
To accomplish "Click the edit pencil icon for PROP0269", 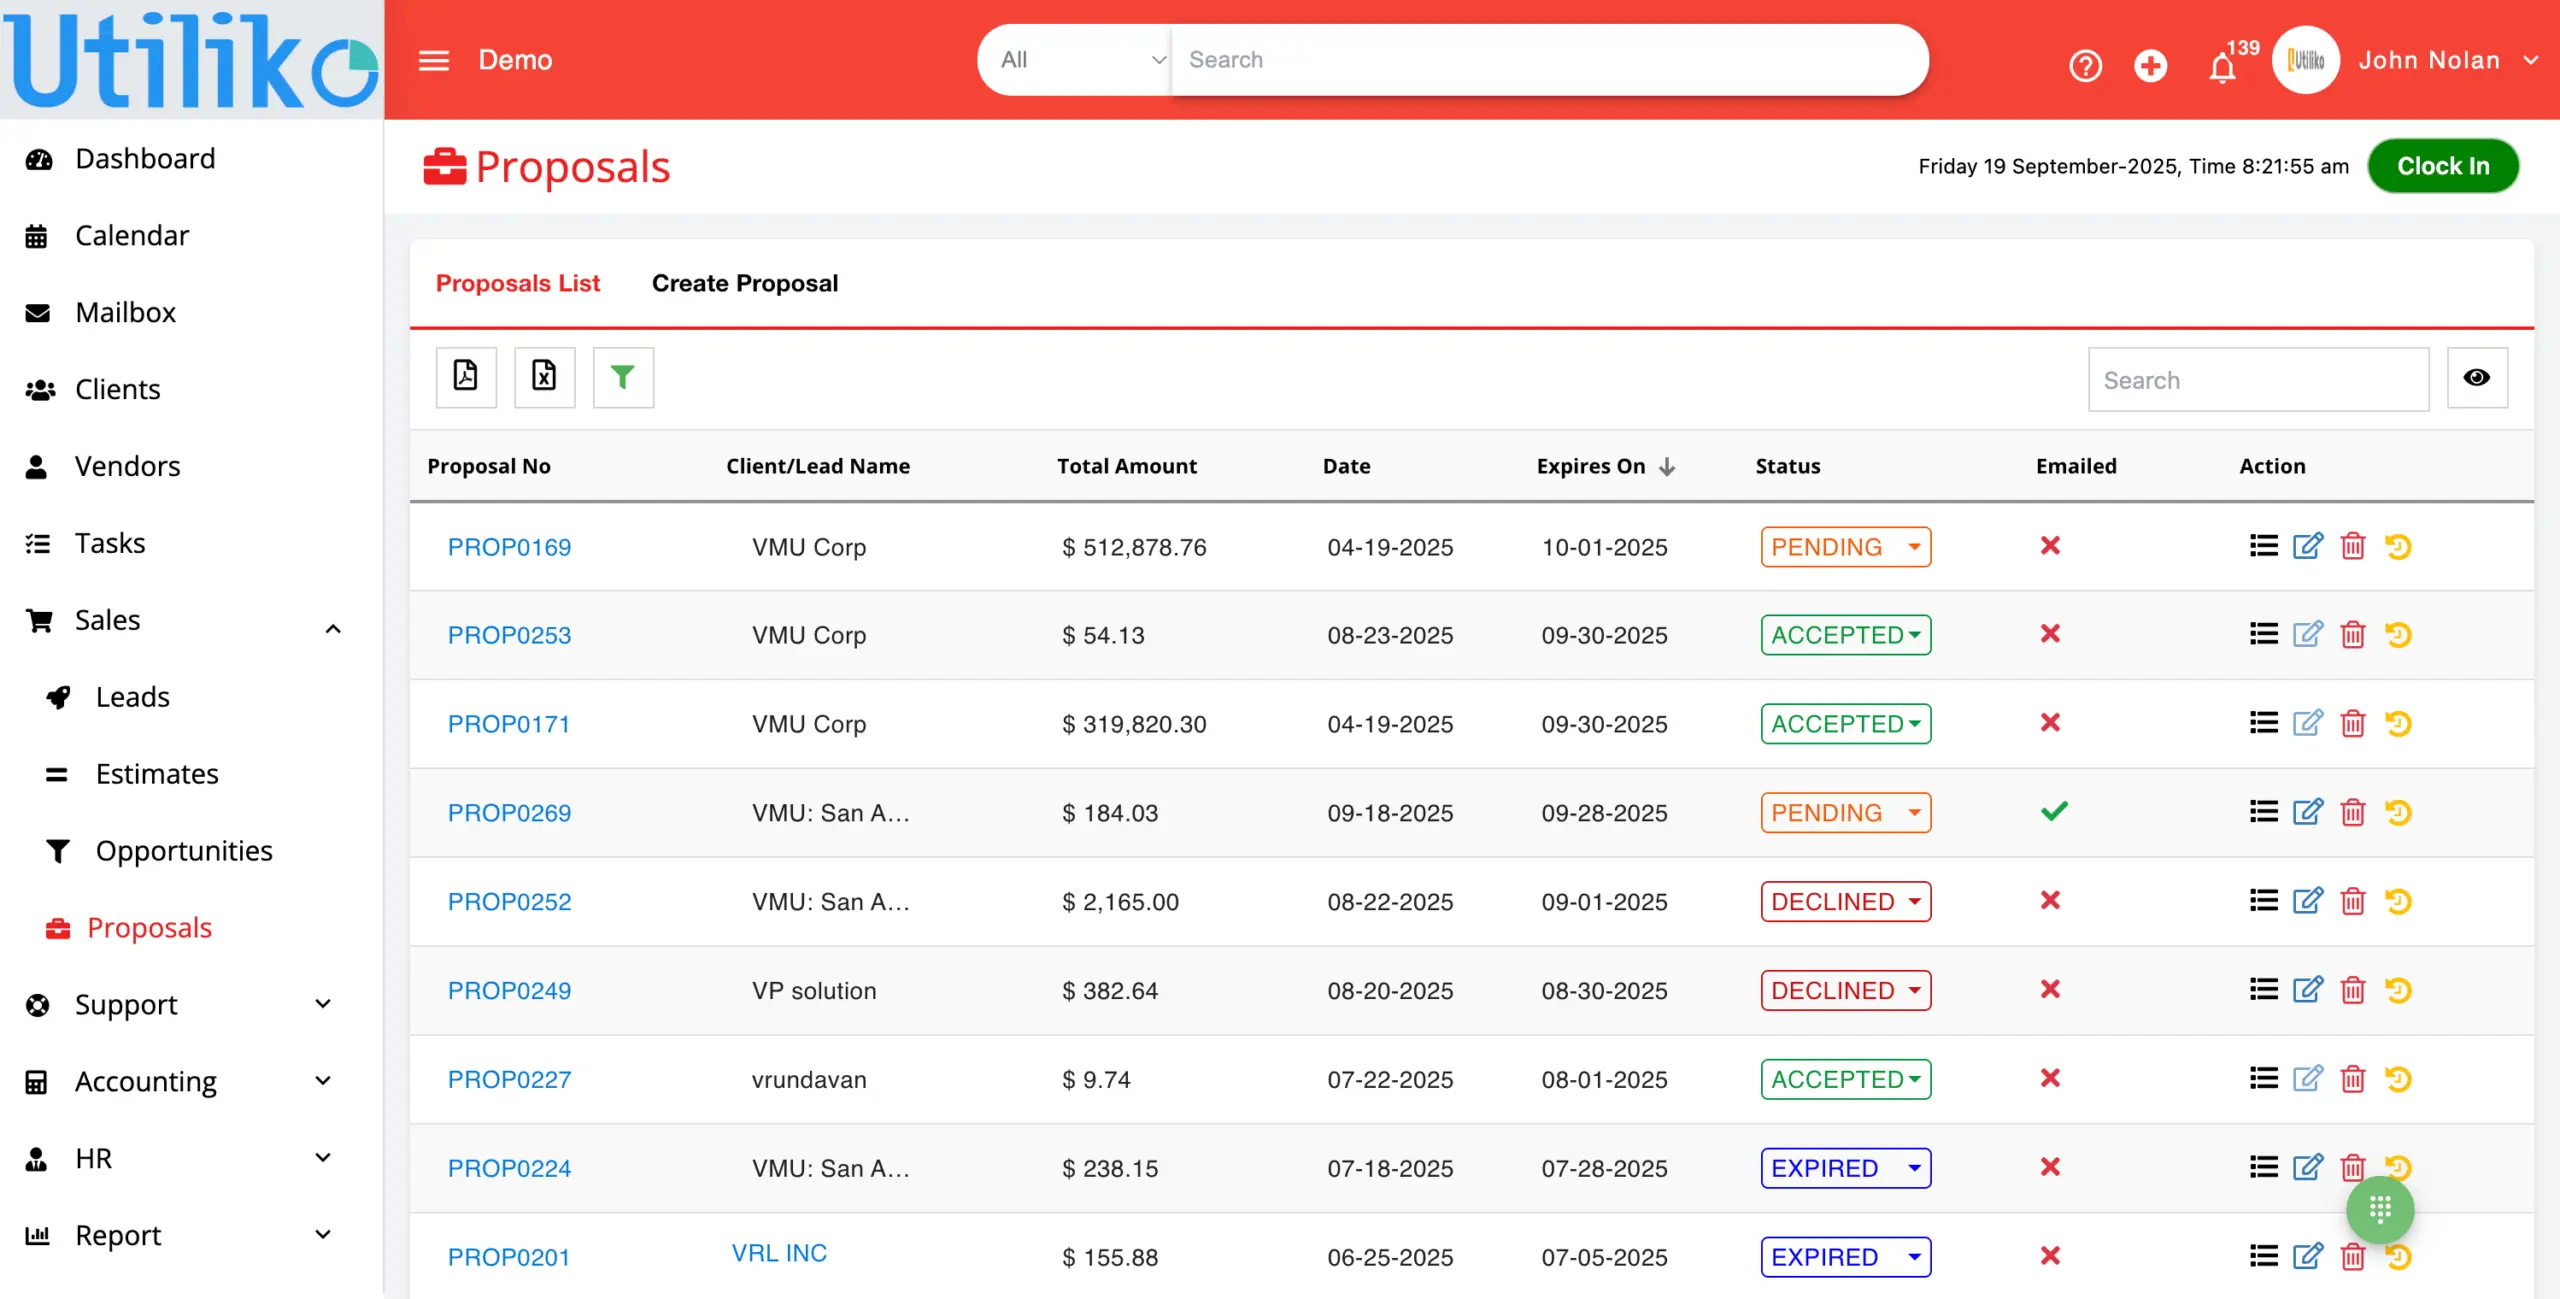I will pyautogui.click(x=2307, y=812).
